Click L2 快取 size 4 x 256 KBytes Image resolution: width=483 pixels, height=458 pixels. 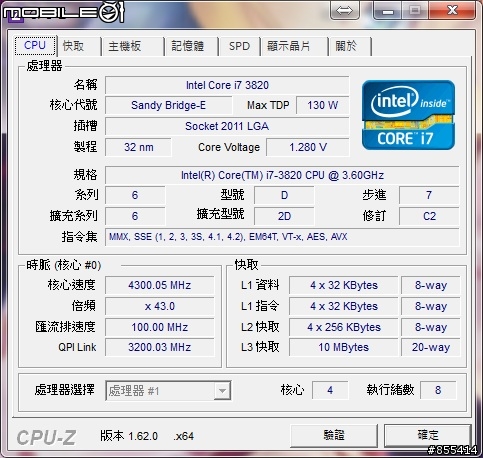tap(344, 327)
